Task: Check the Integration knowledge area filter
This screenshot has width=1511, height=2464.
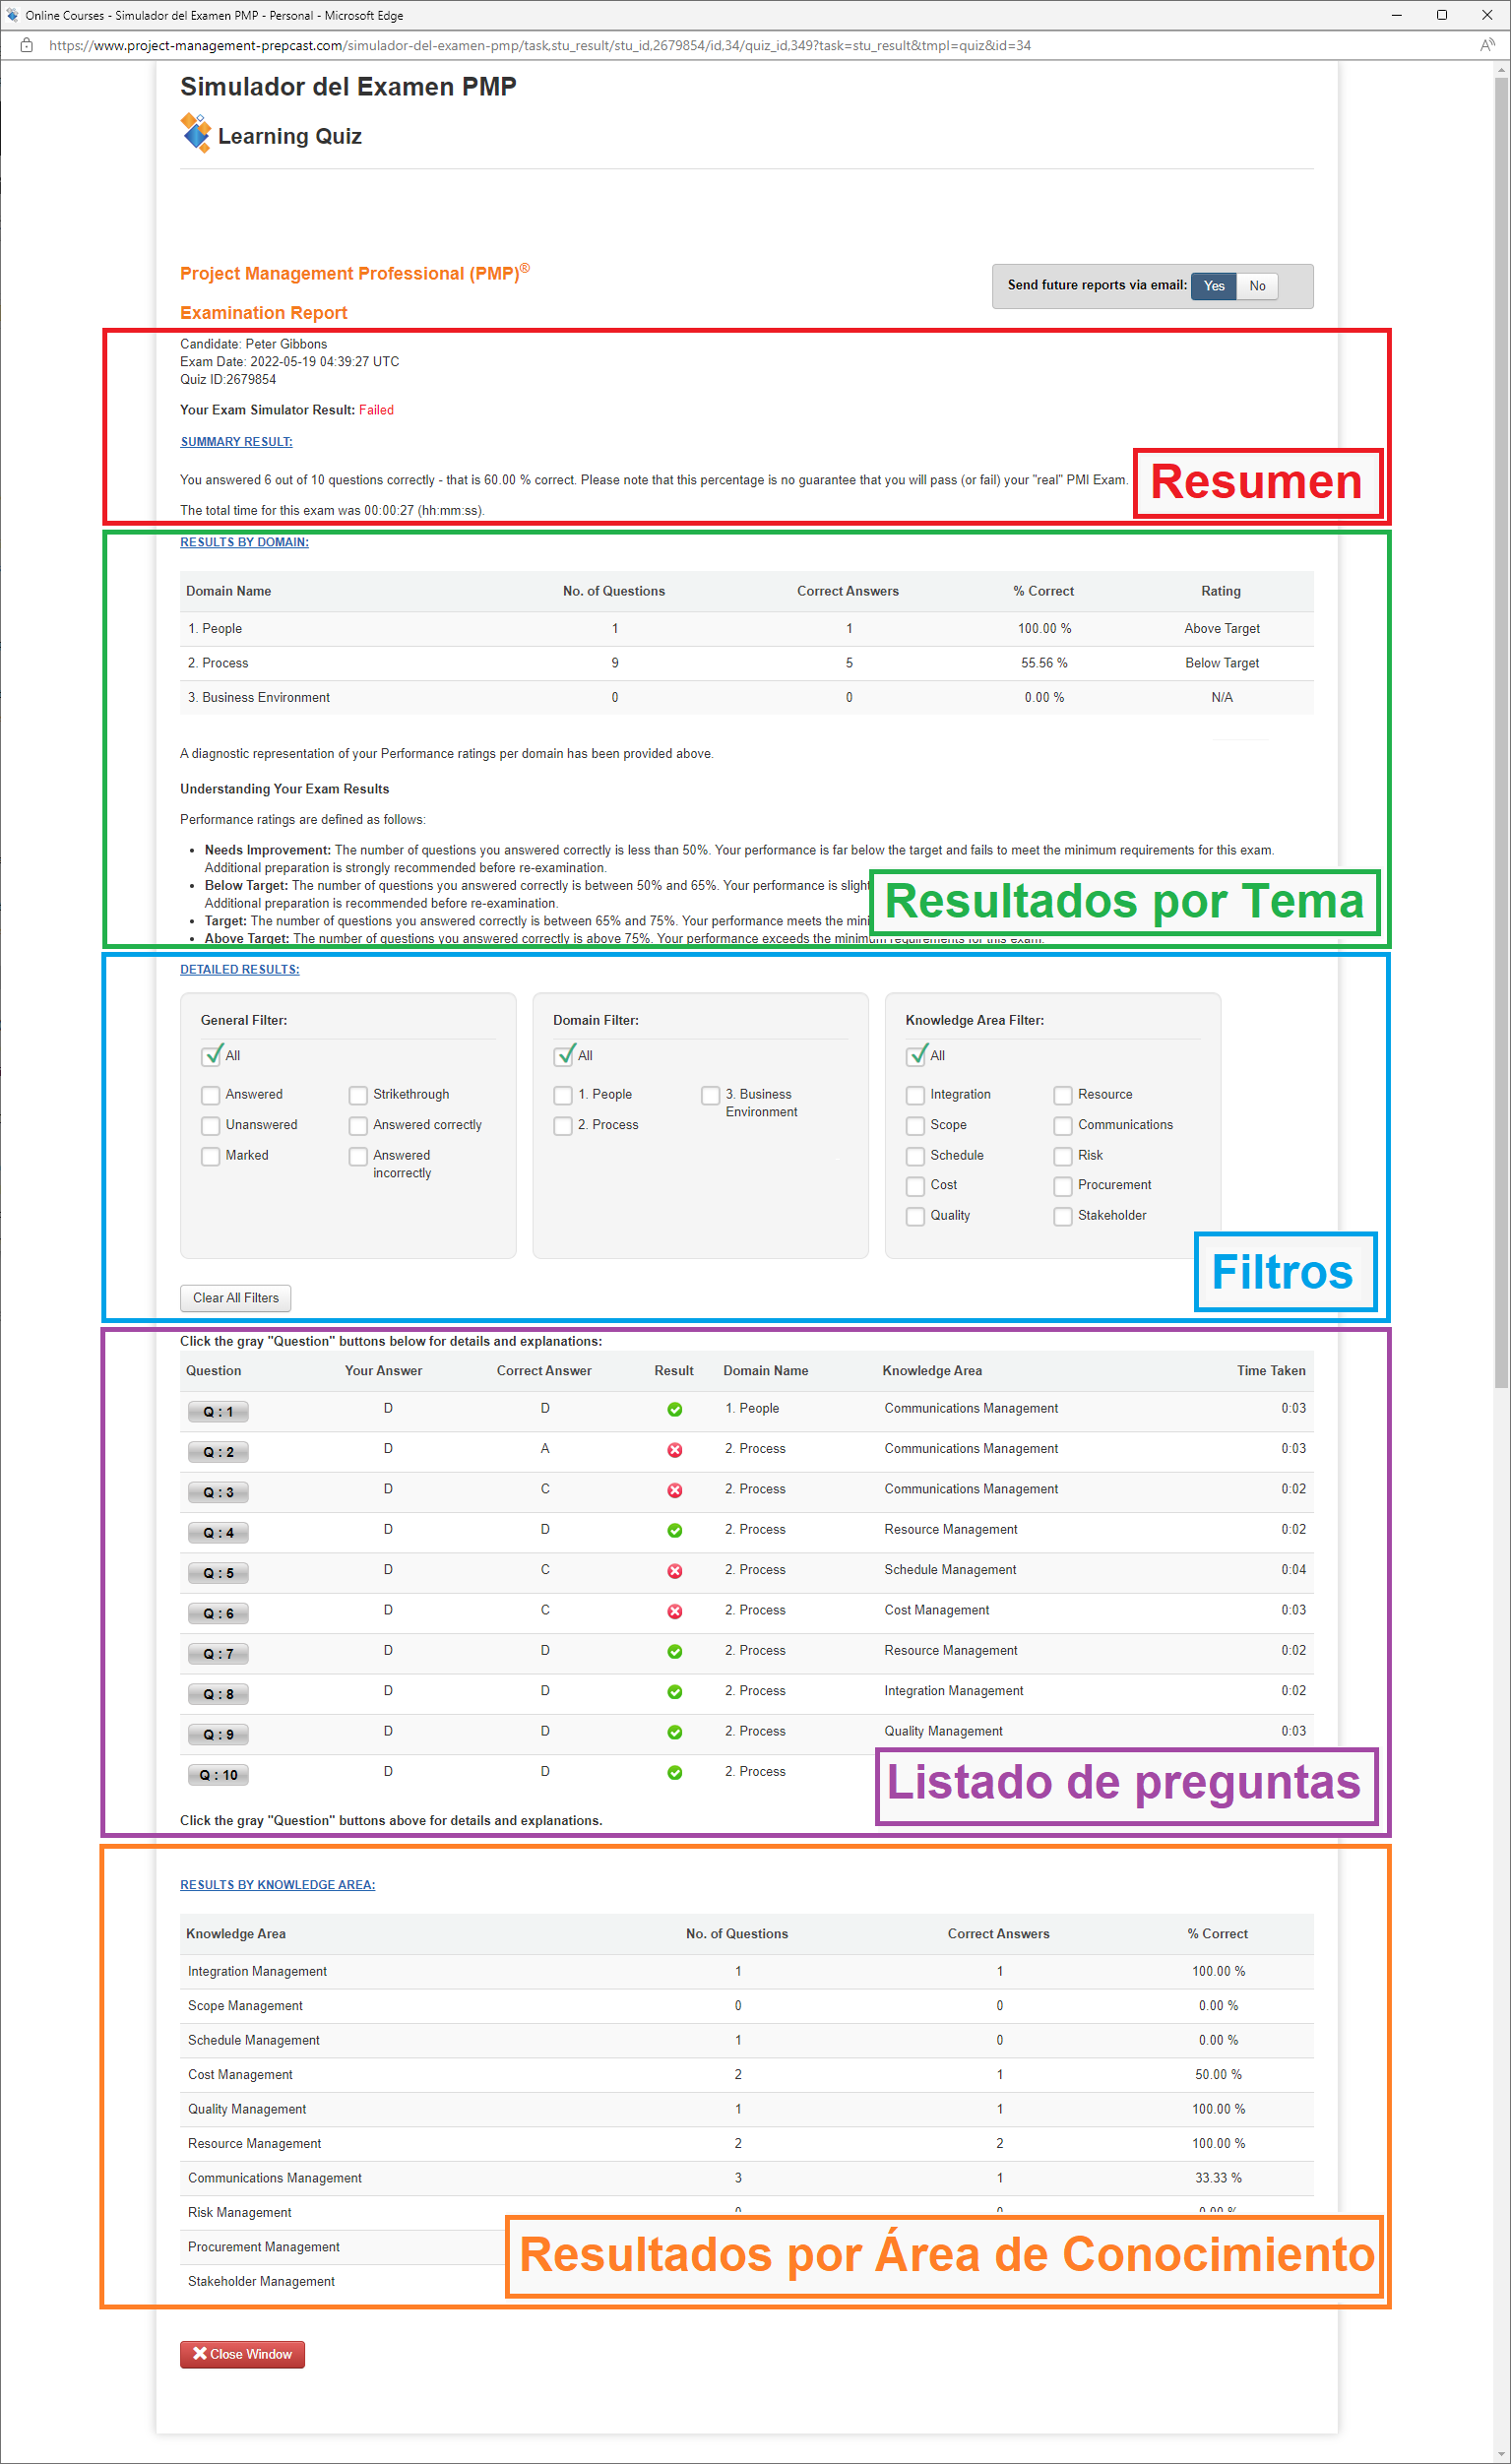Action: 915,1095
